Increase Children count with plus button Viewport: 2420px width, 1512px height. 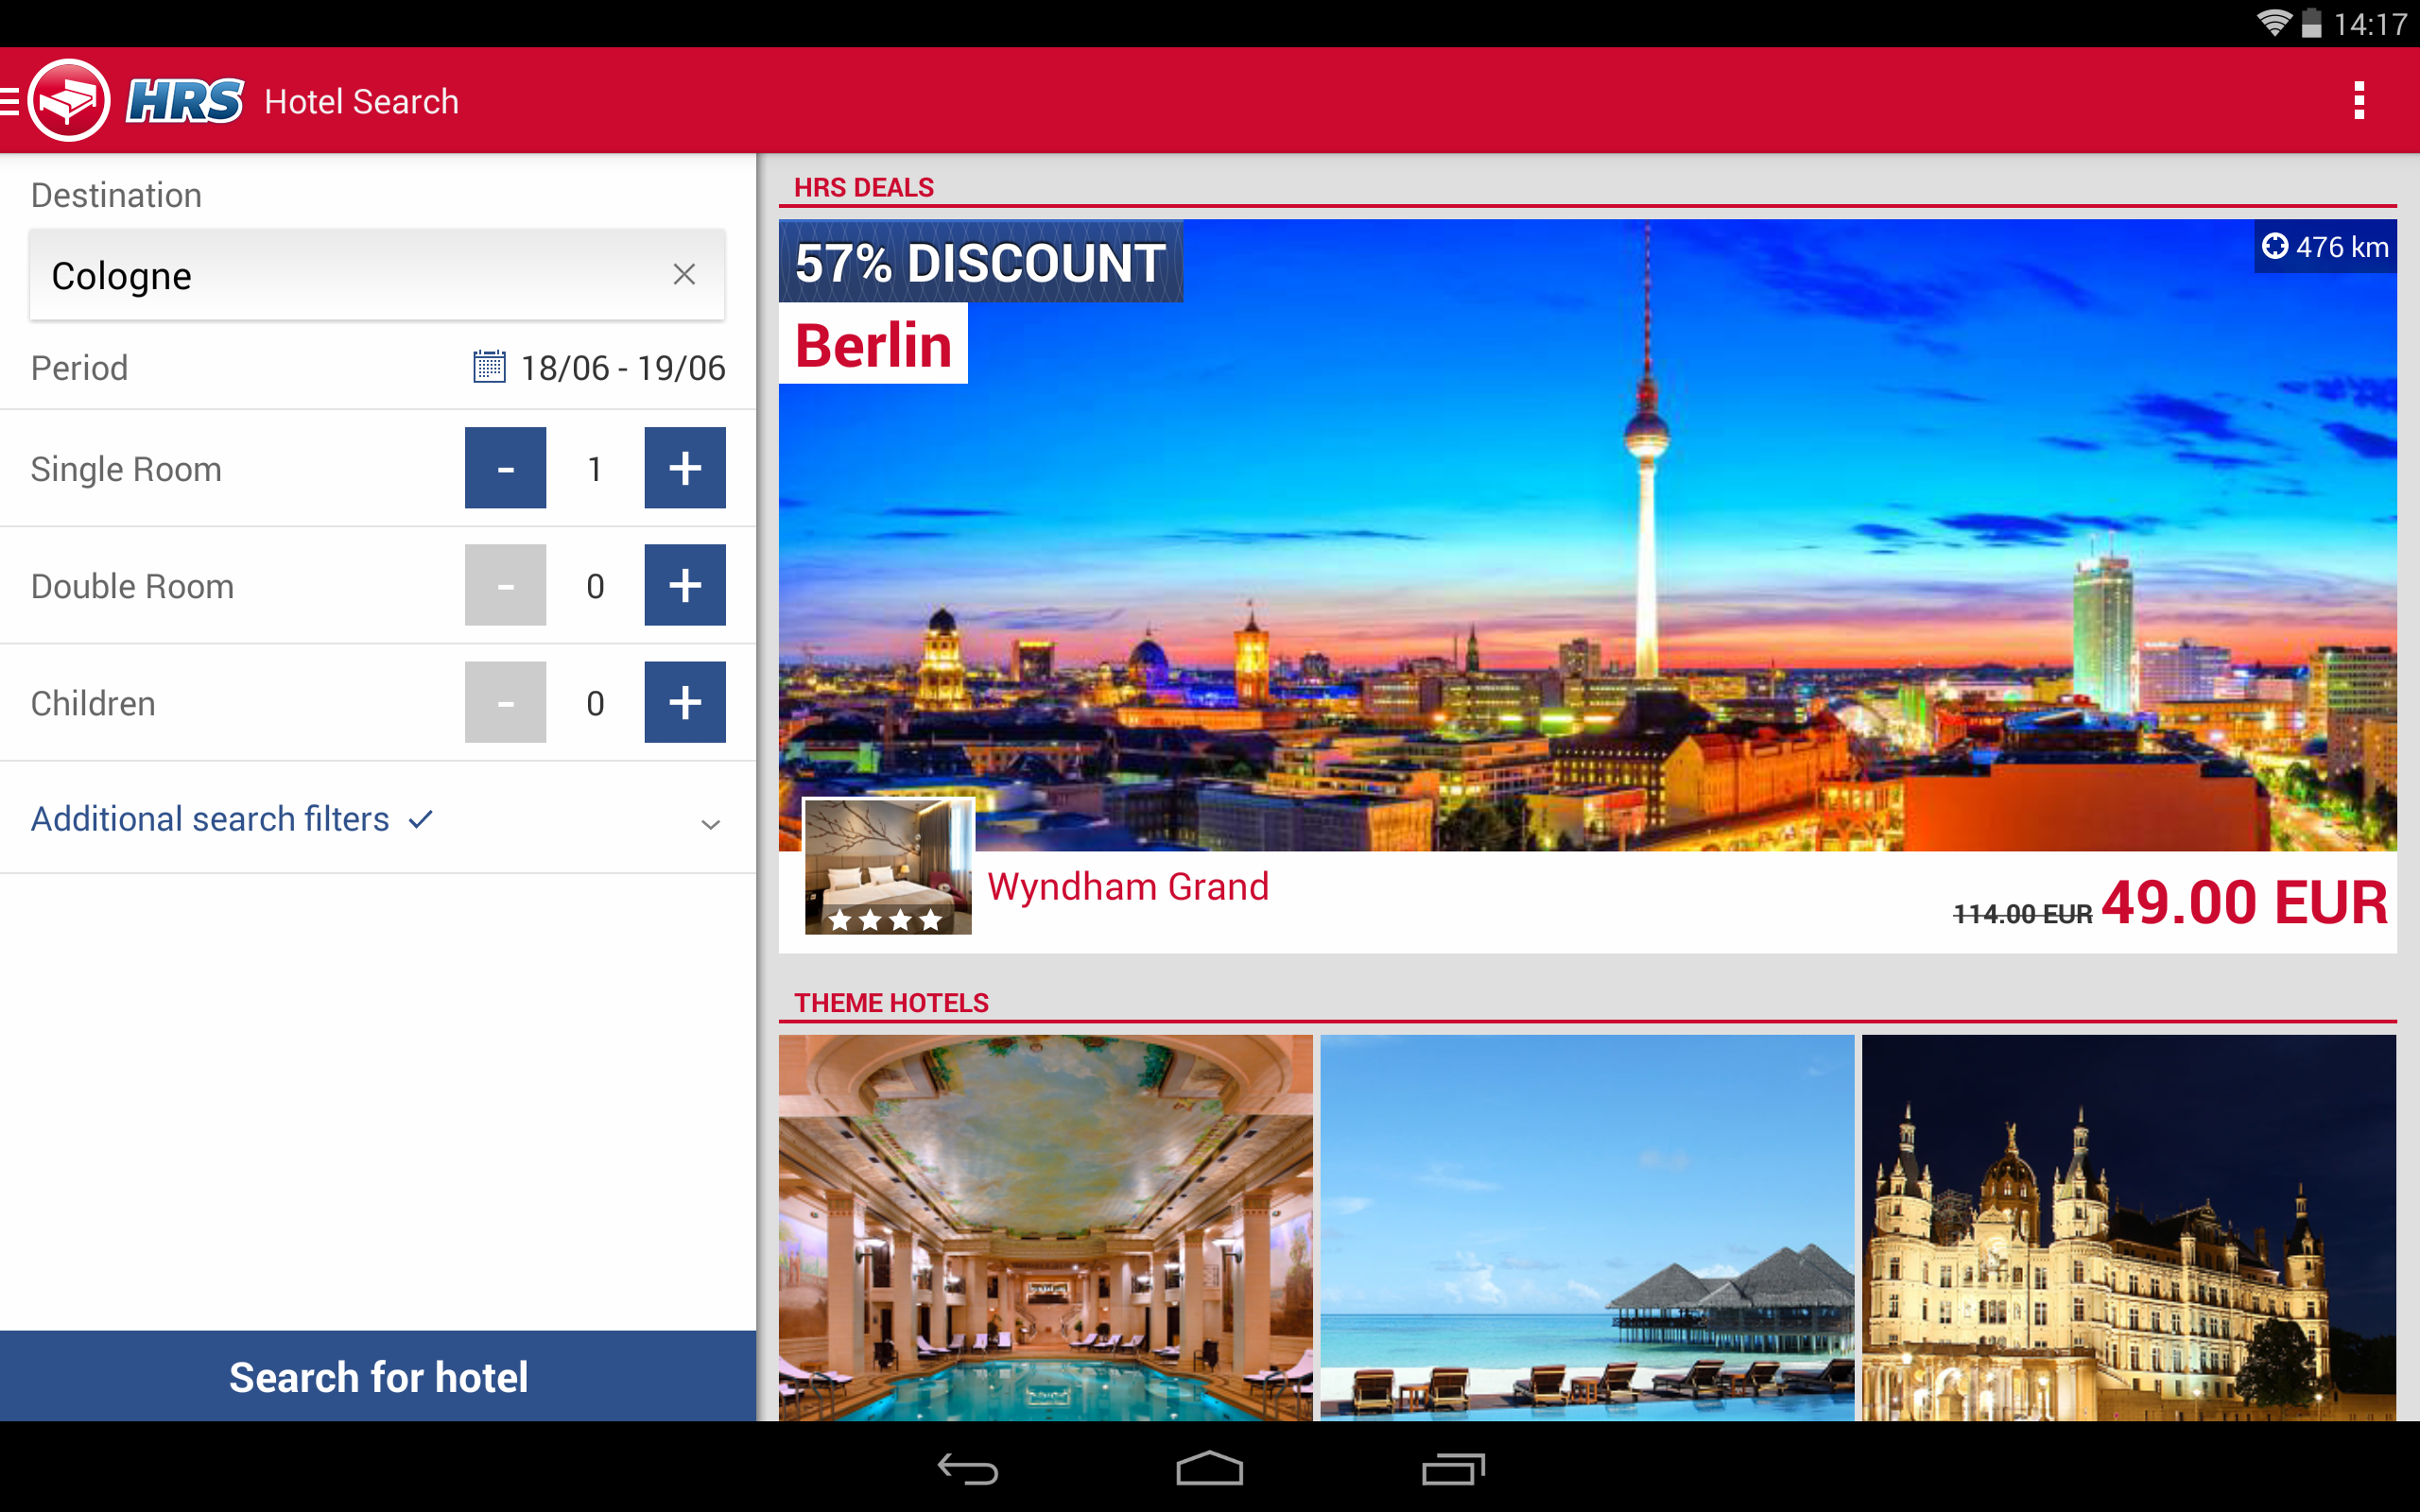685,702
